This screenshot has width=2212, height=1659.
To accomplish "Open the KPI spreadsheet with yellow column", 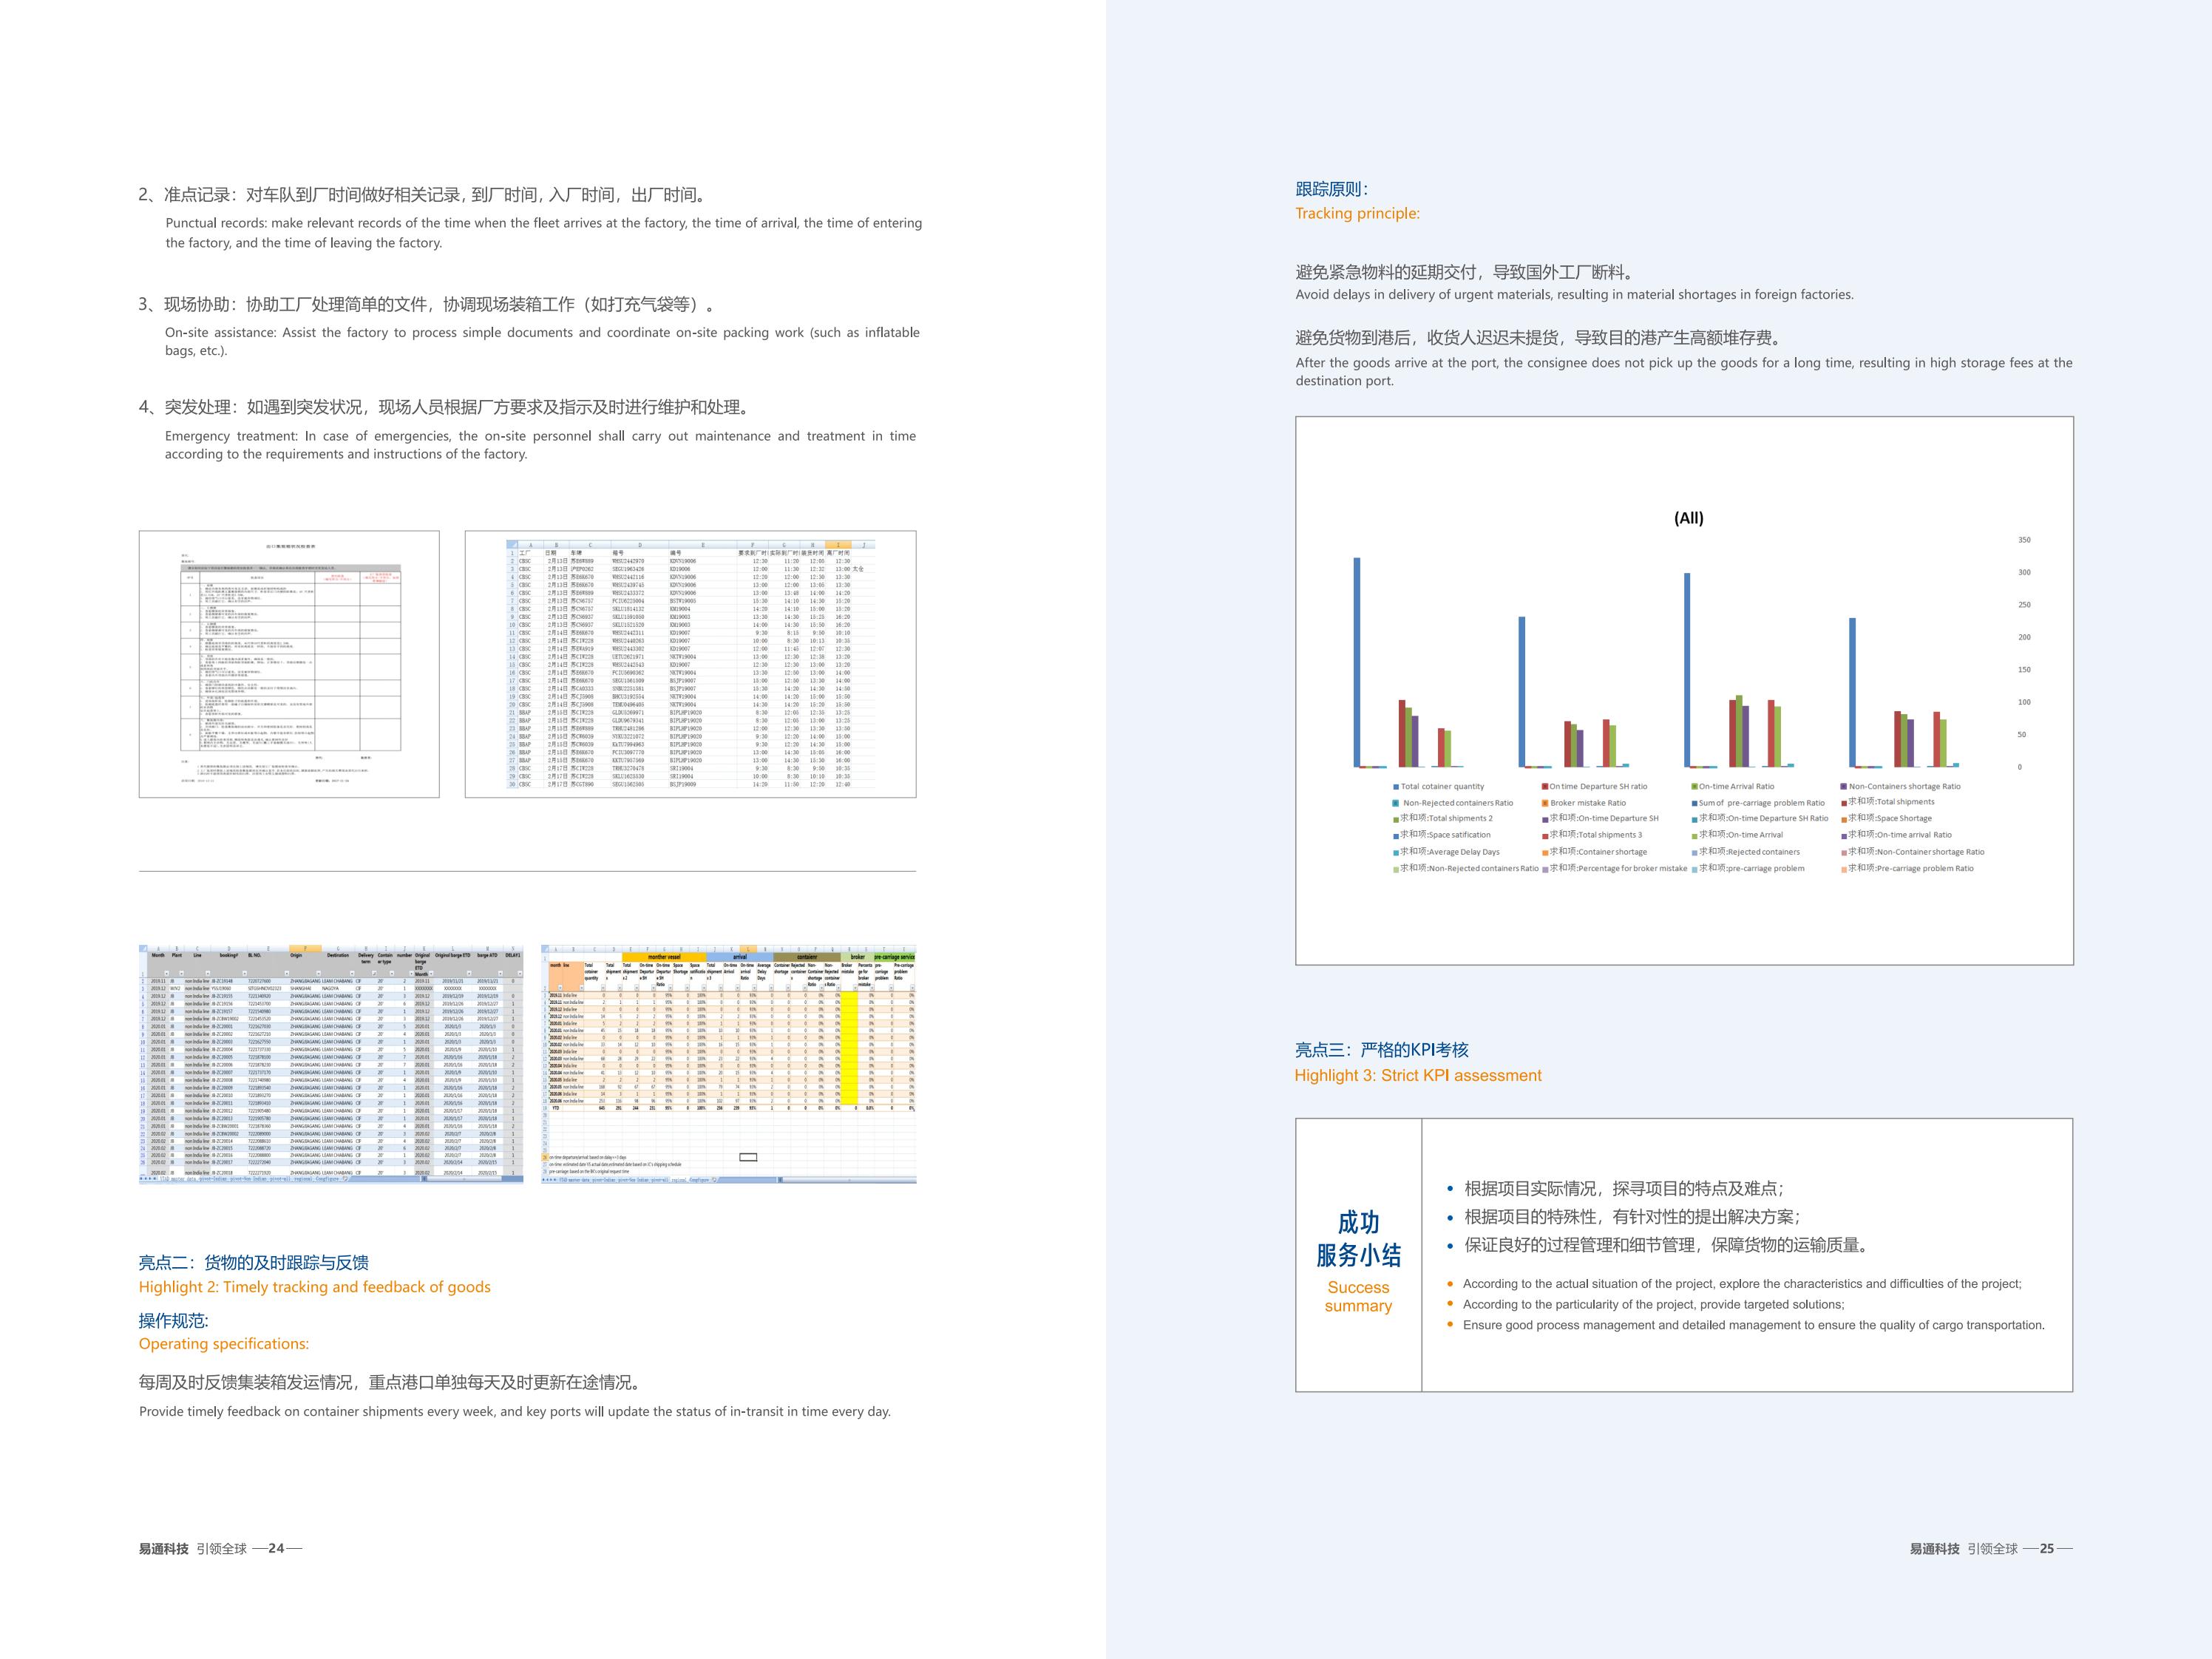I will click(729, 1063).
